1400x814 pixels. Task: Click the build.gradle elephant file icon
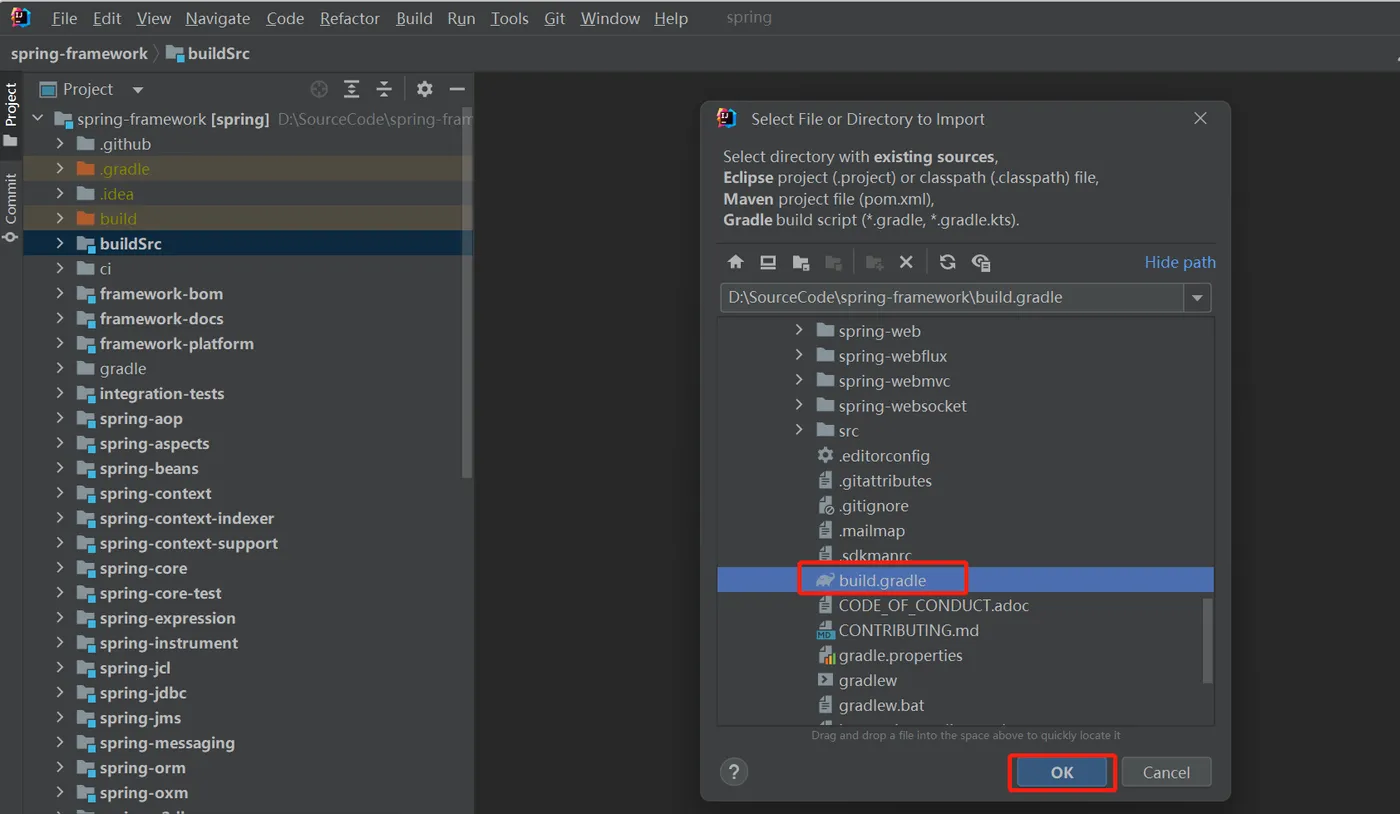pos(825,580)
